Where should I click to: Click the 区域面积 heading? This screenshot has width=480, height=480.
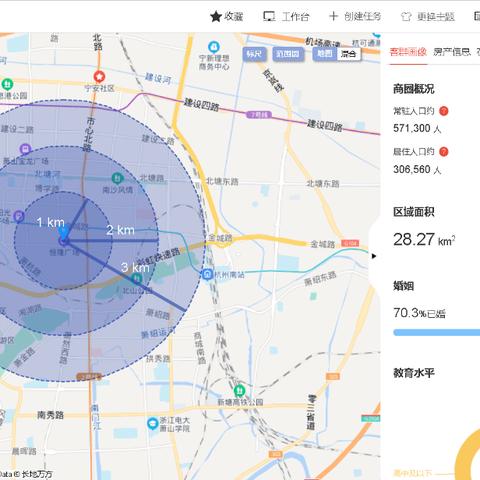414,212
